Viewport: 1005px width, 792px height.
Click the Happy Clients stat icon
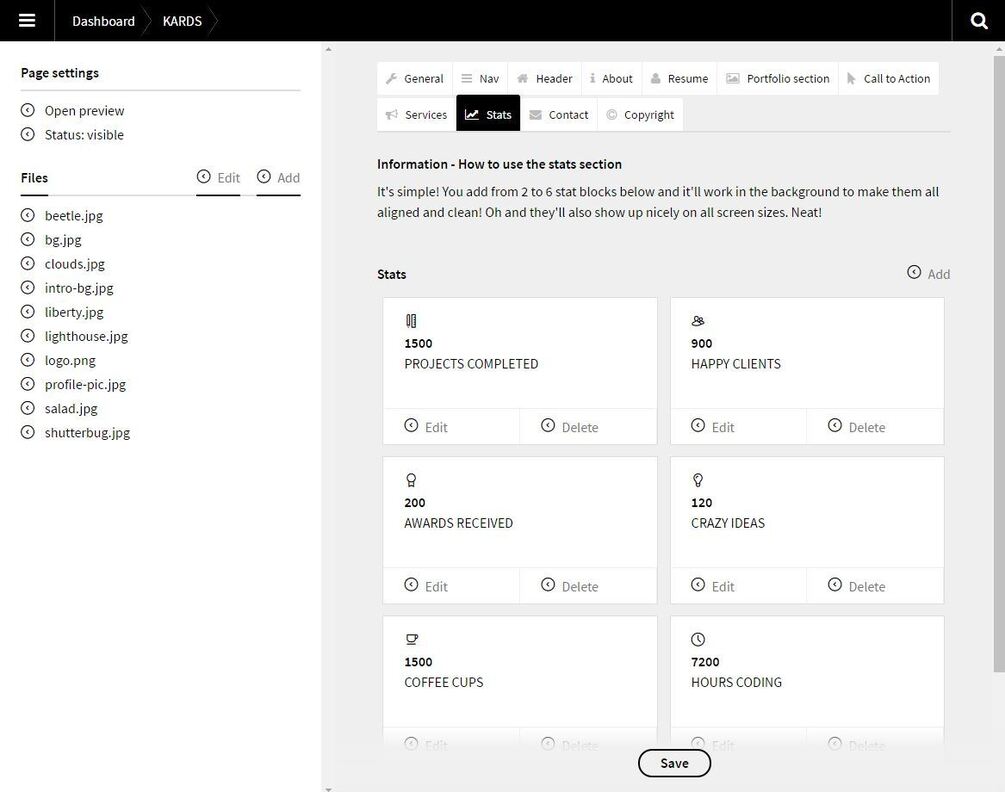[698, 321]
